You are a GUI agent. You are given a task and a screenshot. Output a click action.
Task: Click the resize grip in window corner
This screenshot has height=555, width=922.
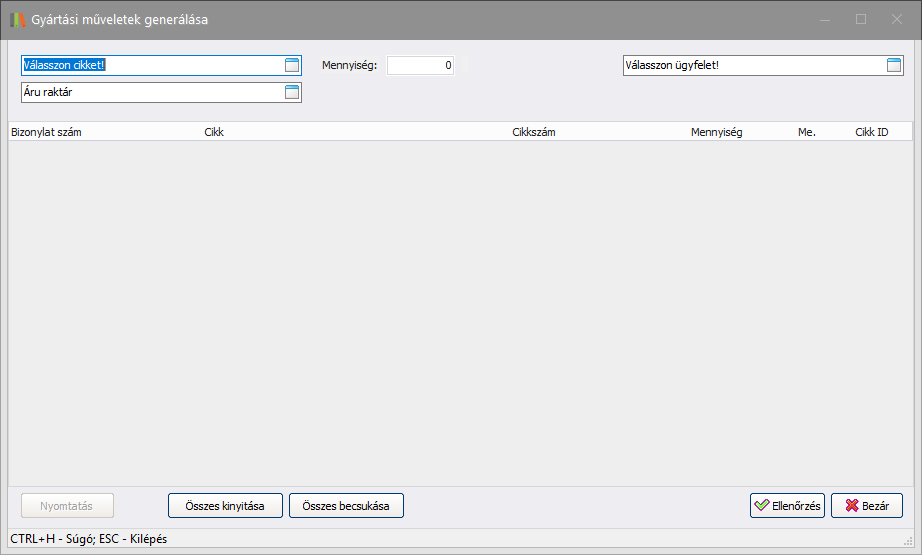pyautogui.click(x=908, y=540)
